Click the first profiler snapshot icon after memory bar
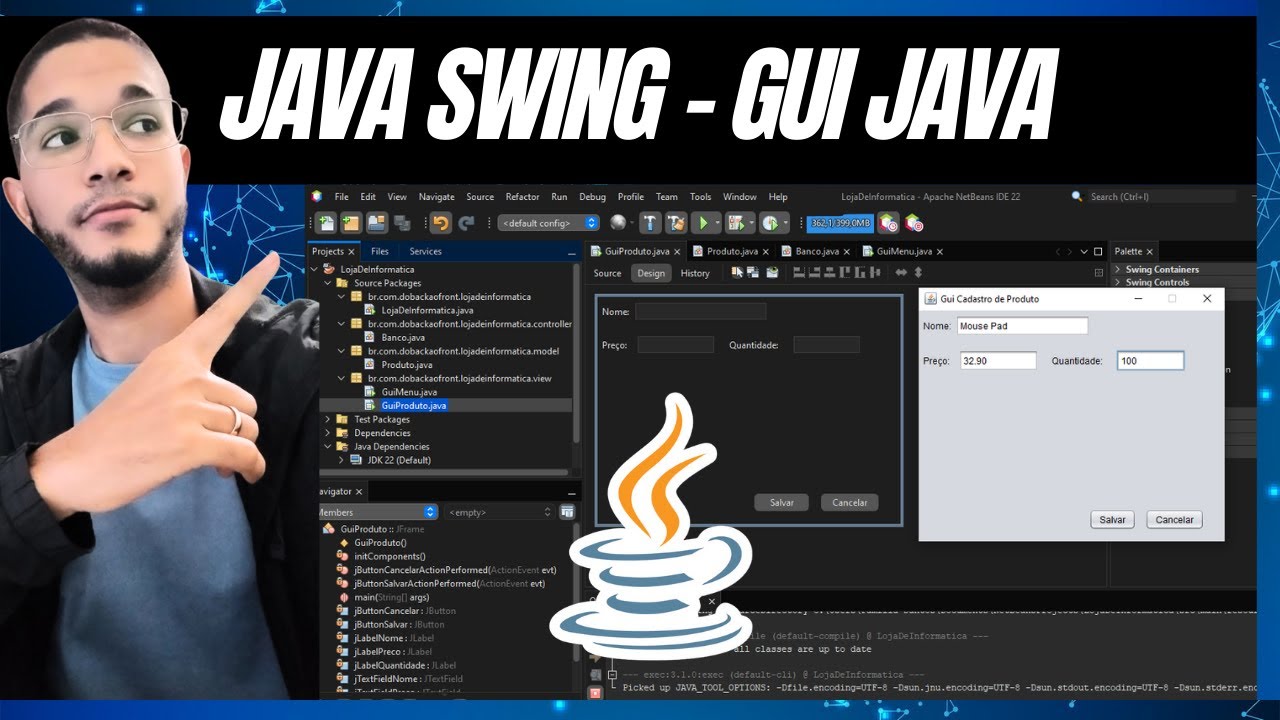1280x720 pixels. point(888,223)
